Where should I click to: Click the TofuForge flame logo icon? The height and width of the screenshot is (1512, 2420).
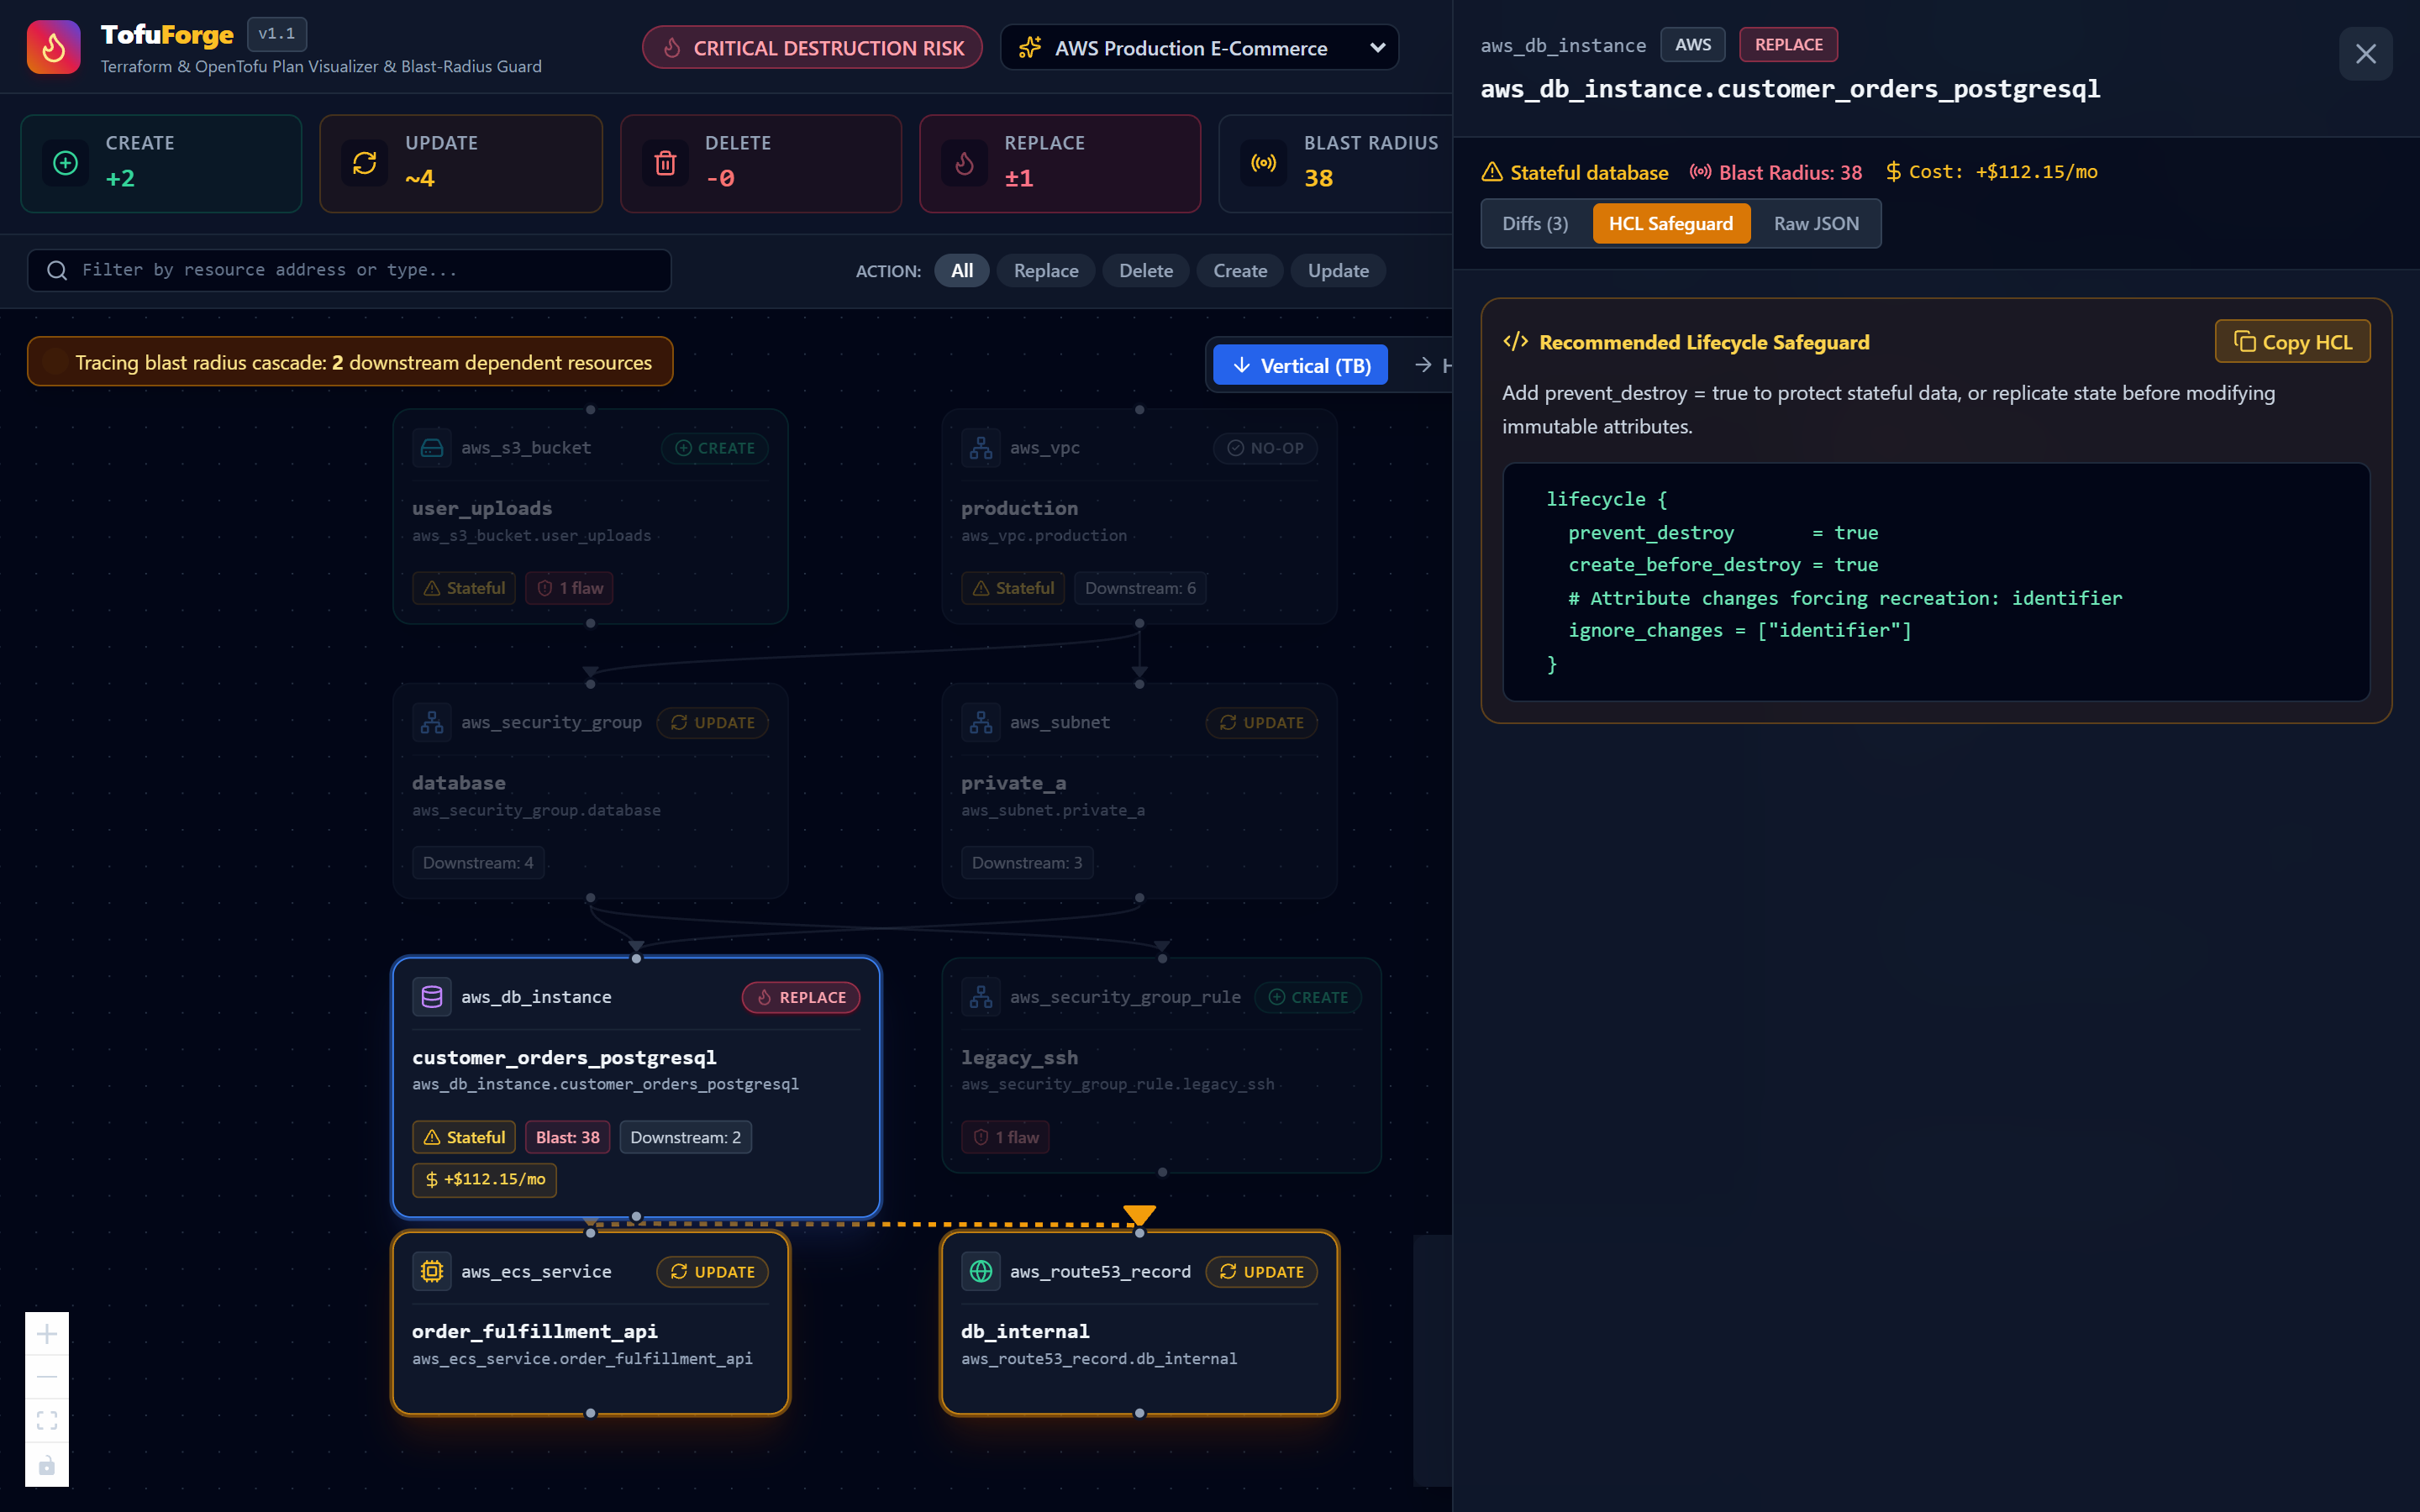pos(54,47)
